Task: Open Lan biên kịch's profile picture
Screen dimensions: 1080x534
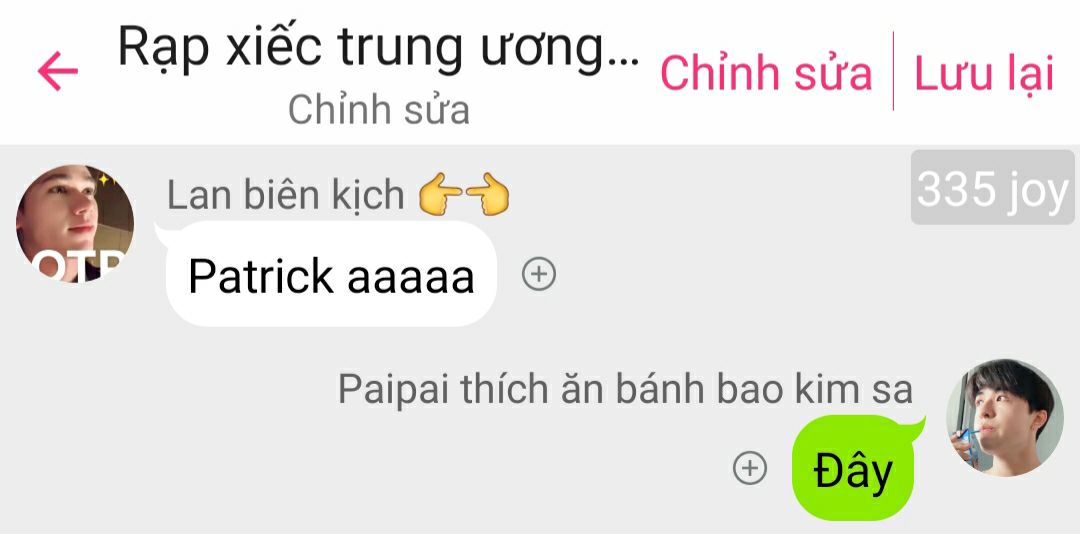Action: tap(74, 224)
